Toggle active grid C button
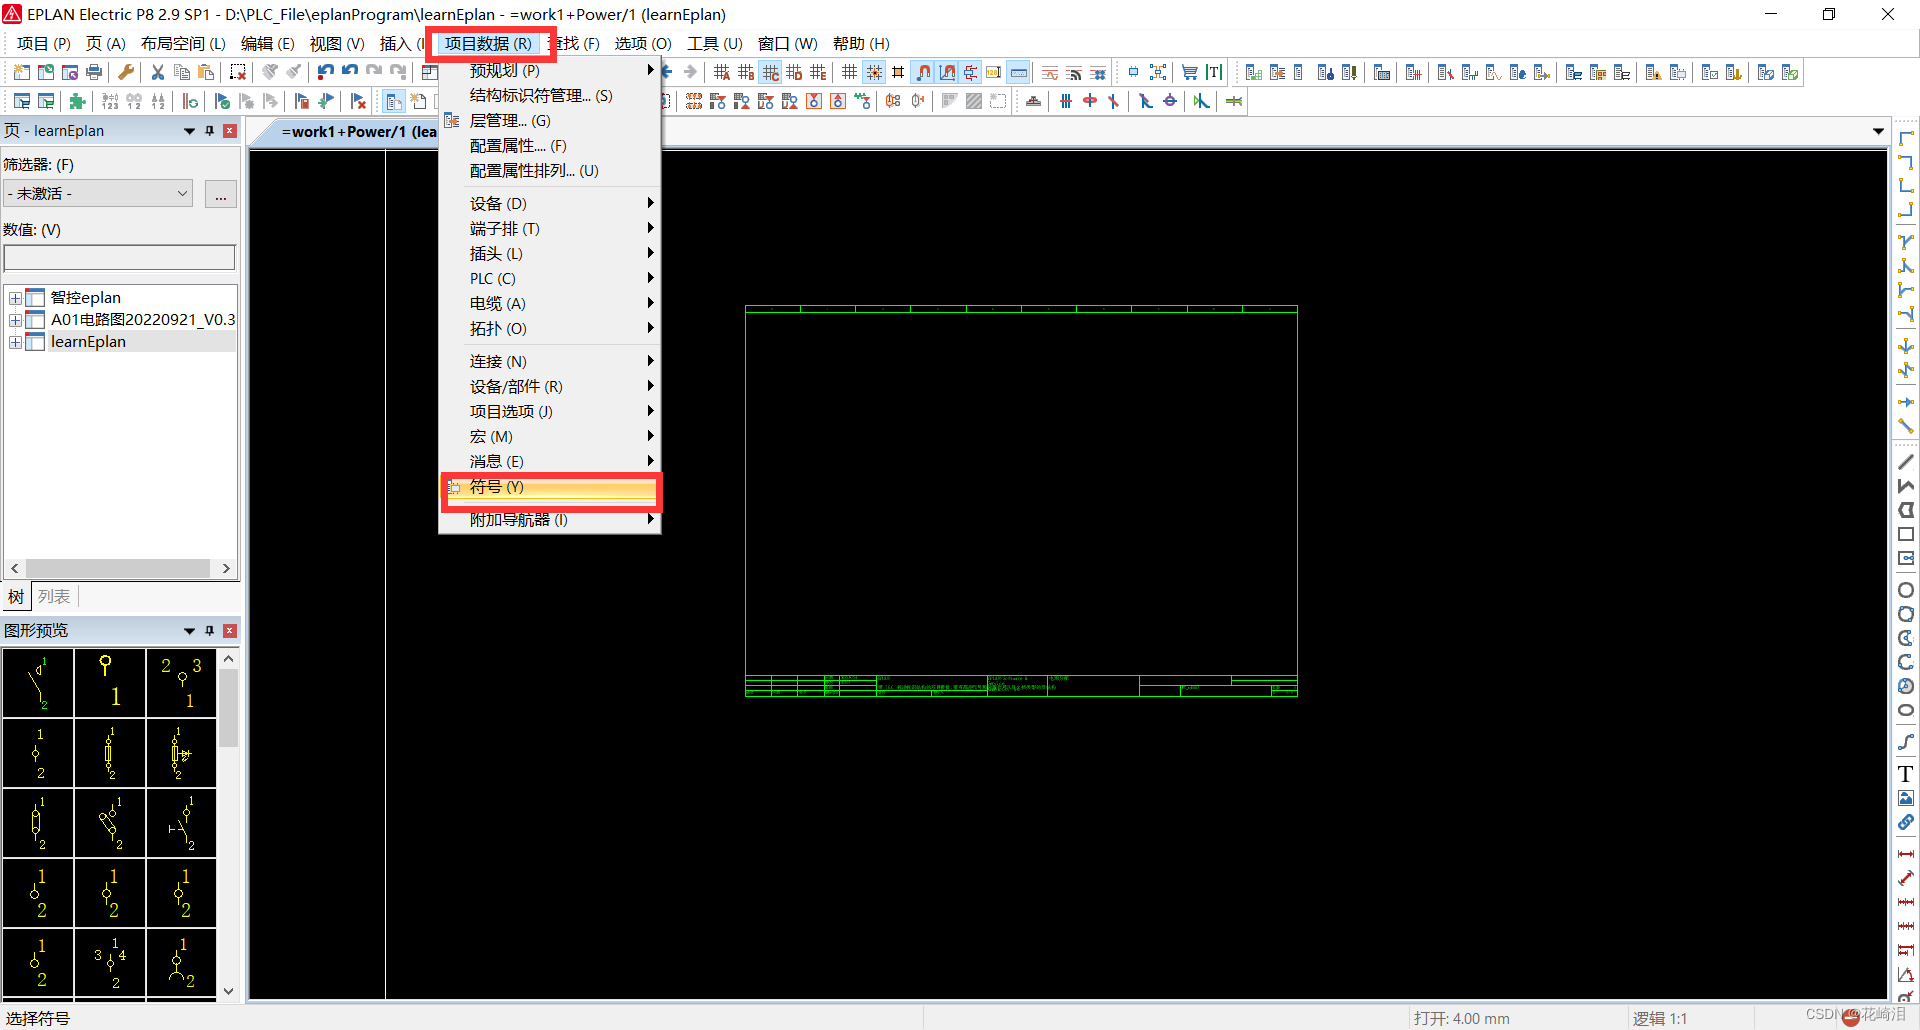1920x1030 pixels. coord(770,72)
